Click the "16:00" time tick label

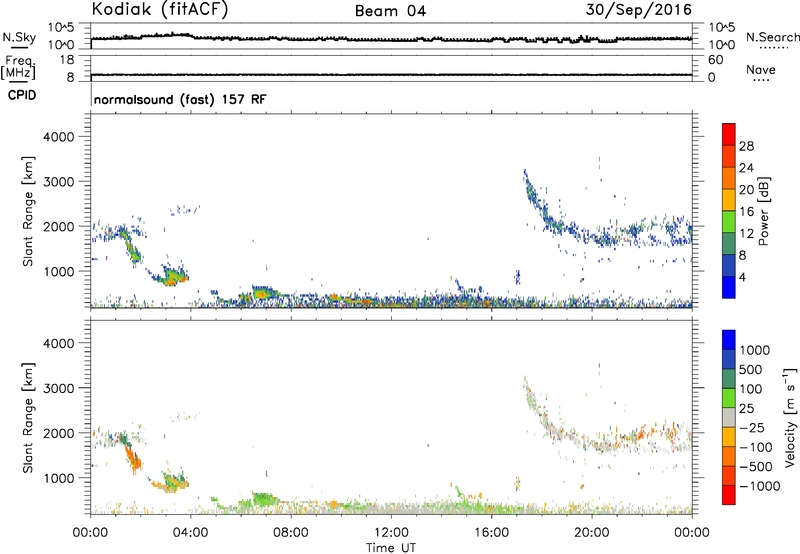pyautogui.click(x=491, y=533)
